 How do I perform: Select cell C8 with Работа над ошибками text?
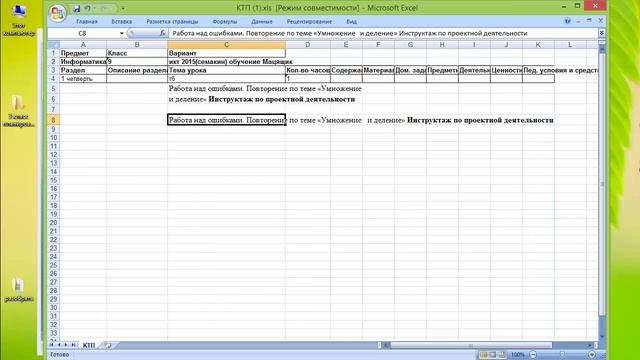pyautogui.click(x=227, y=120)
